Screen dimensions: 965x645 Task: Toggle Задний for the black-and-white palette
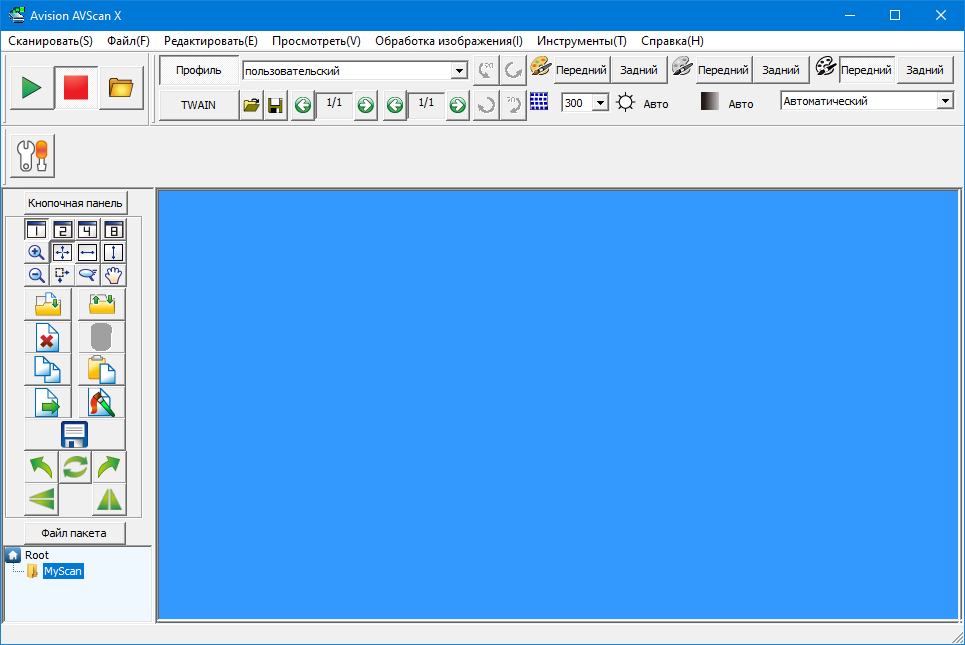pos(925,70)
